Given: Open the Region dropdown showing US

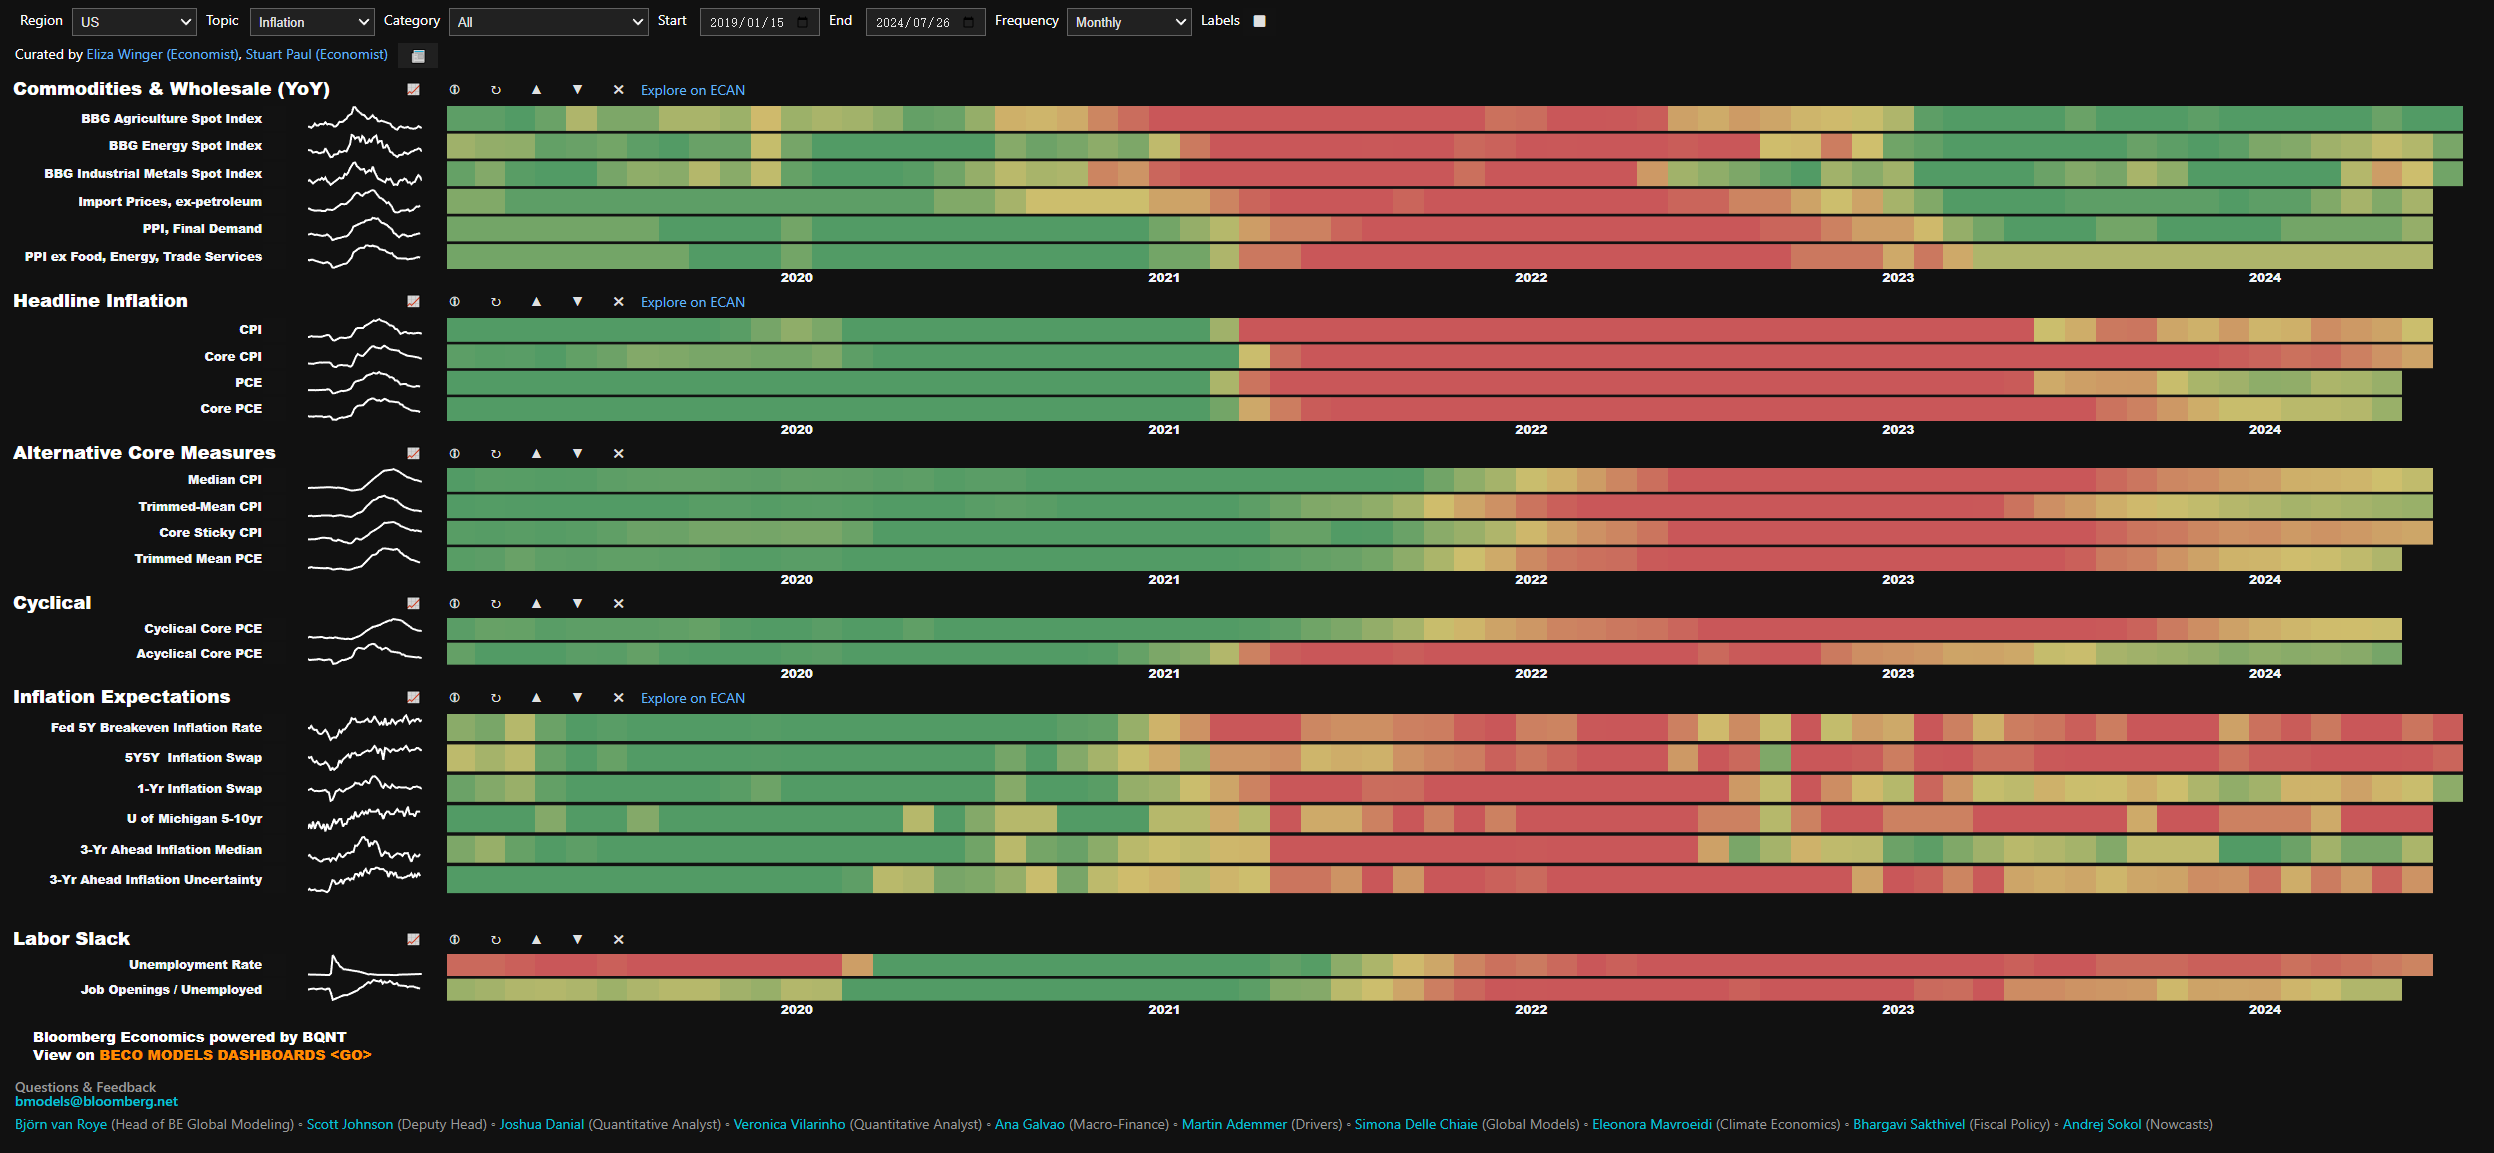Looking at the screenshot, I should pos(134,22).
